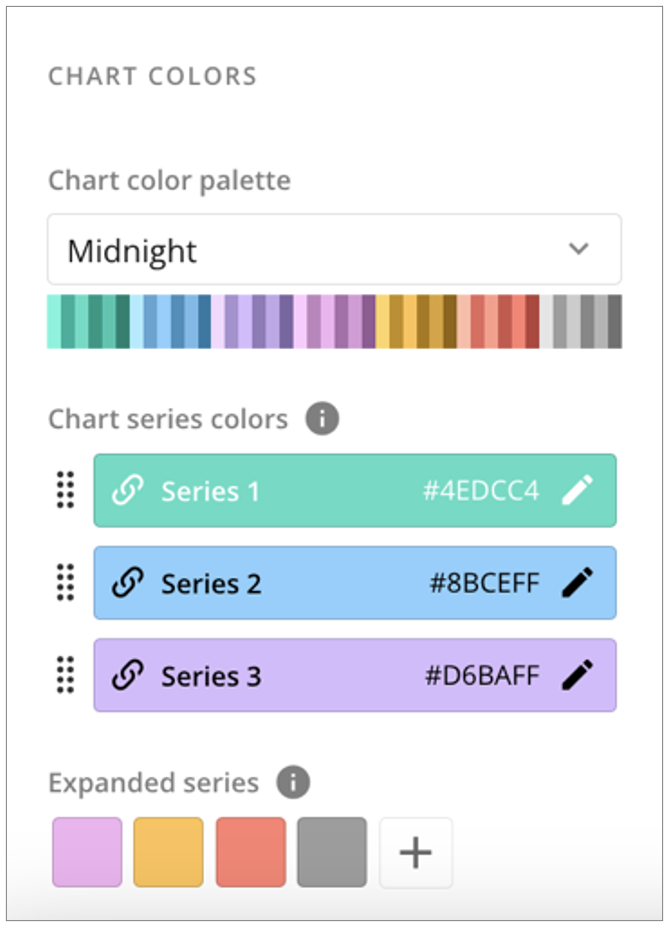Screen dimensions: 668x928
Task: Select the gray expanded series swatch
Action: click(332, 851)
